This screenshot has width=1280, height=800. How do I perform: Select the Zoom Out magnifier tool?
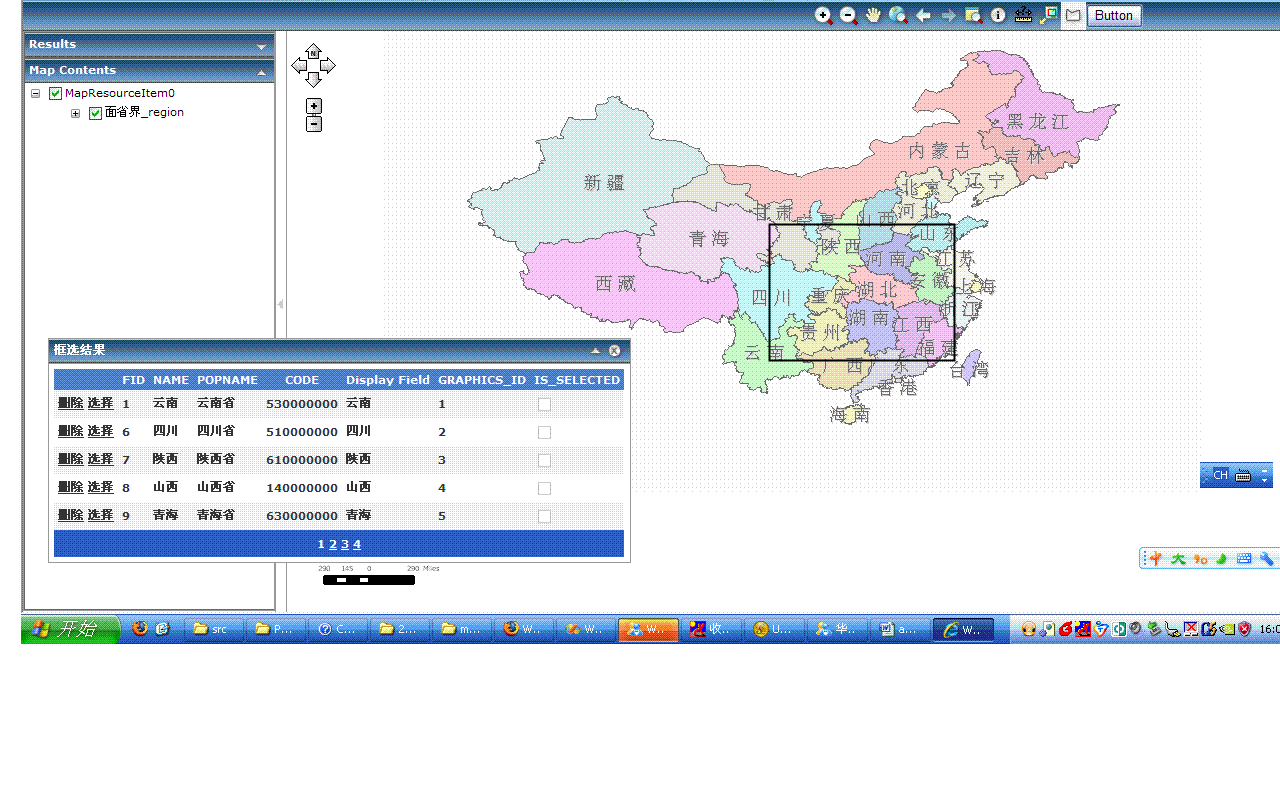click(x=848, y=15)
